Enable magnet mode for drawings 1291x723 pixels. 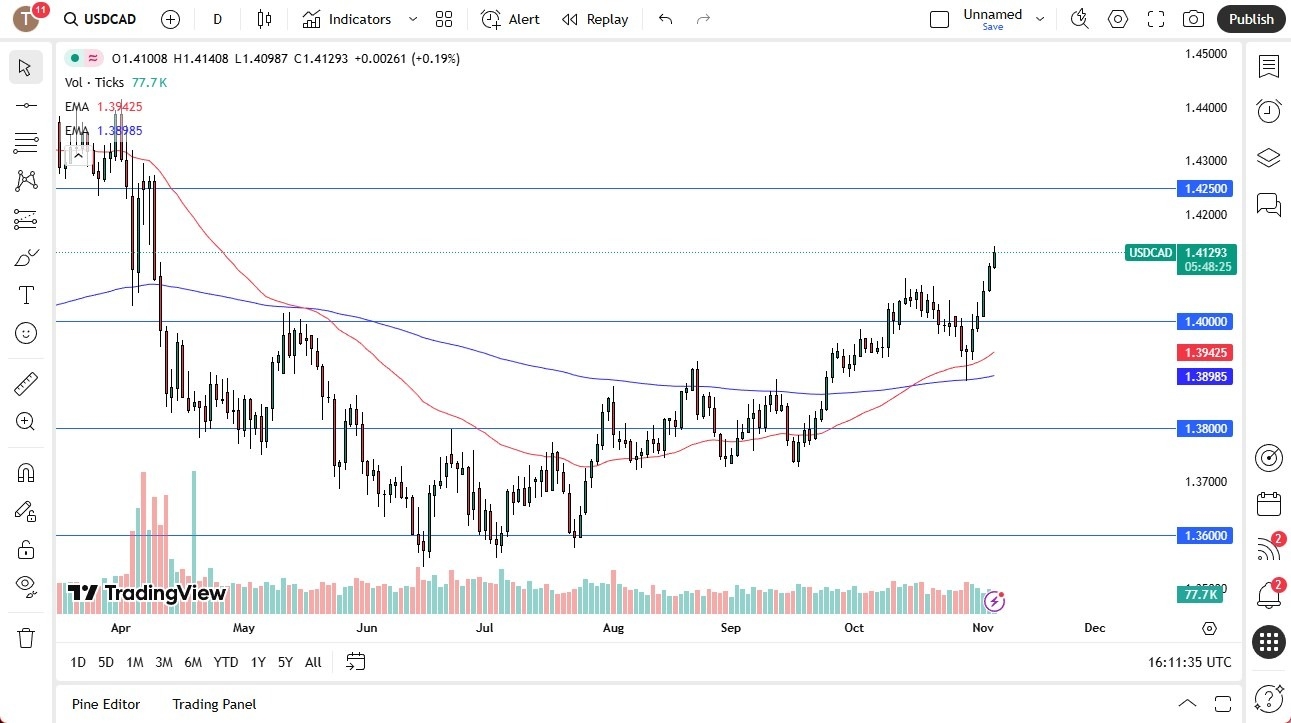coord(25,472)
